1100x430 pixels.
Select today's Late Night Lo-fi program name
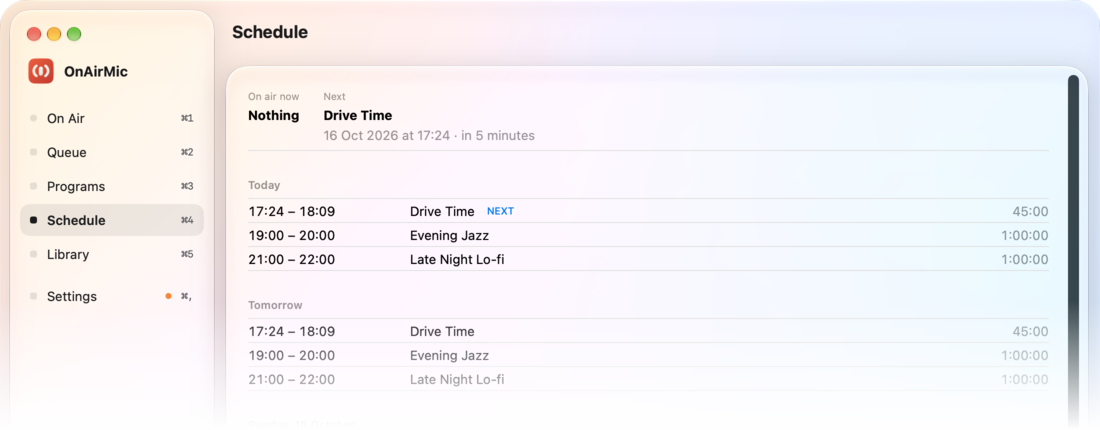coord(457,260)
